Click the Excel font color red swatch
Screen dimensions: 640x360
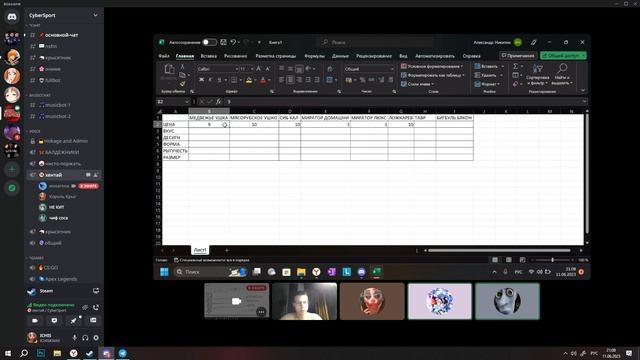point(263,80)
